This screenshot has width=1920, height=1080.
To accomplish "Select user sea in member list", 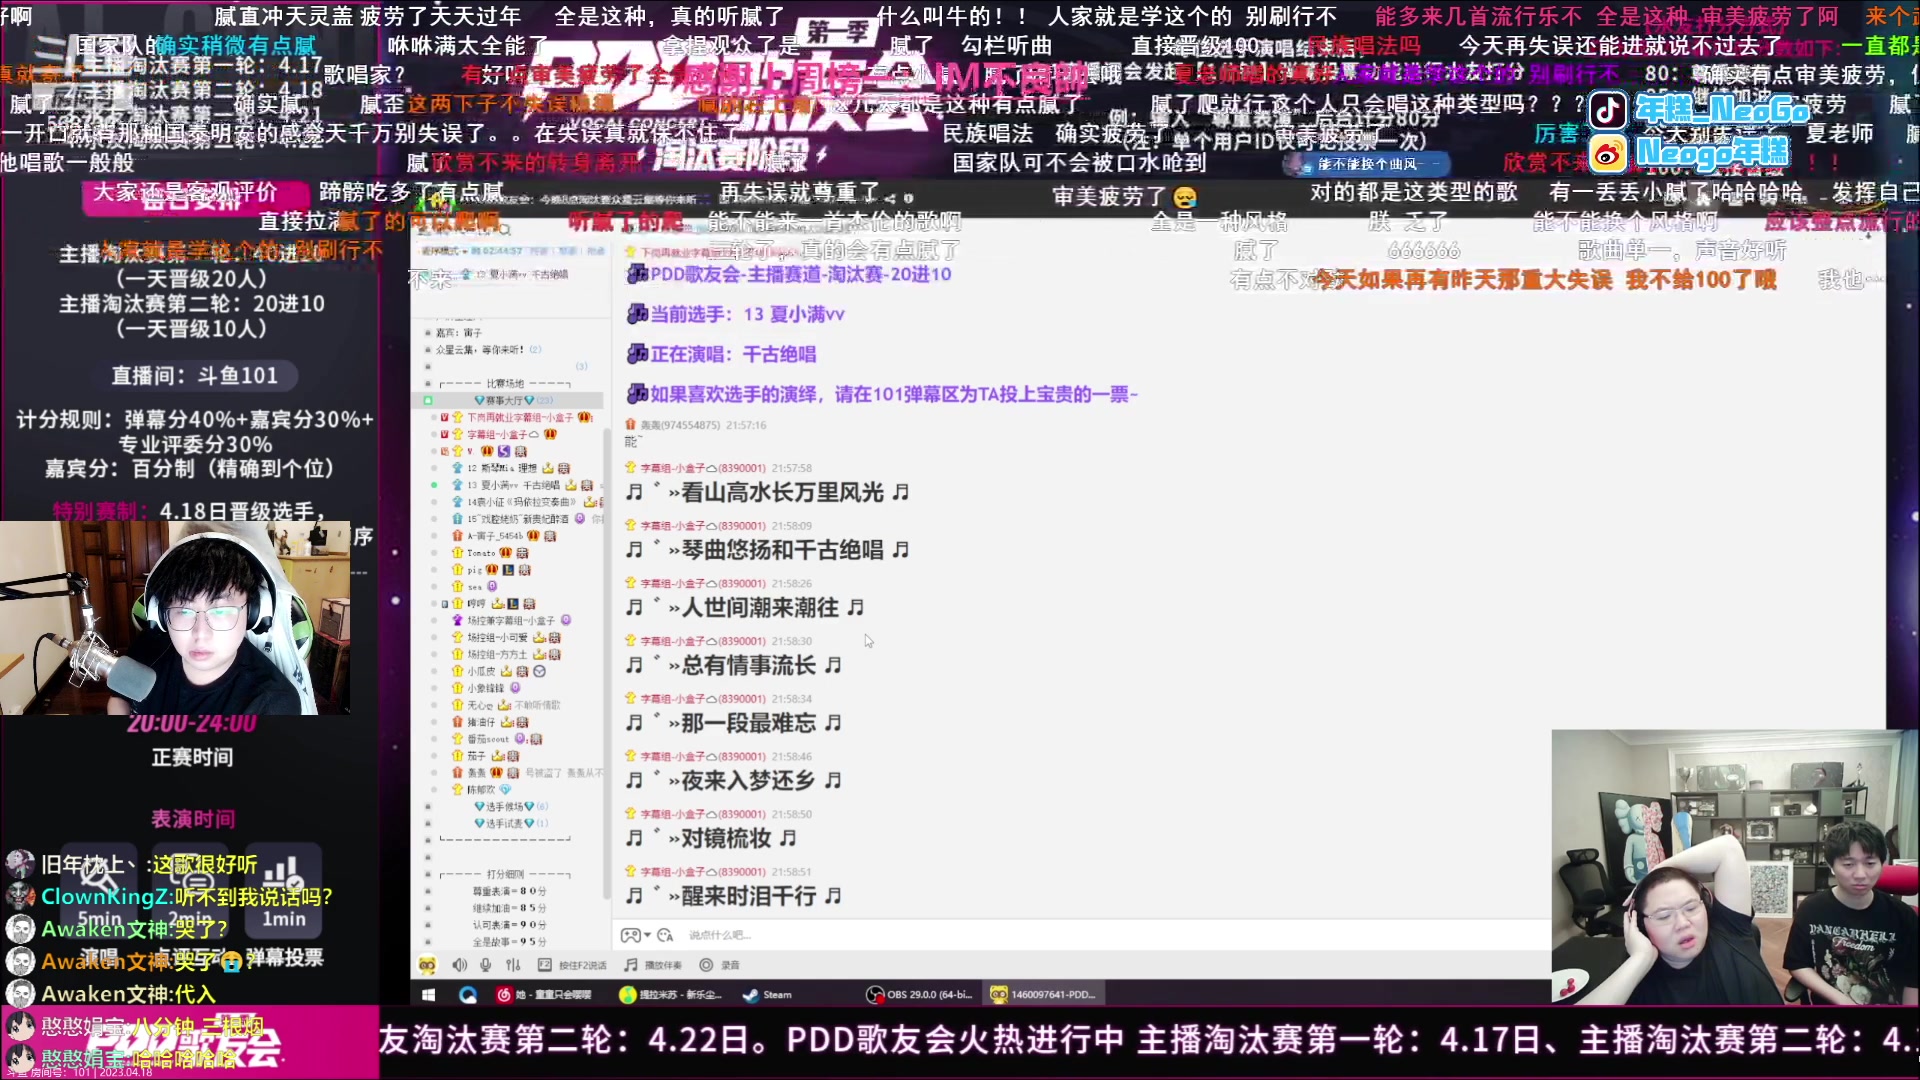I will pyautogui.click(x=474, y=587).
